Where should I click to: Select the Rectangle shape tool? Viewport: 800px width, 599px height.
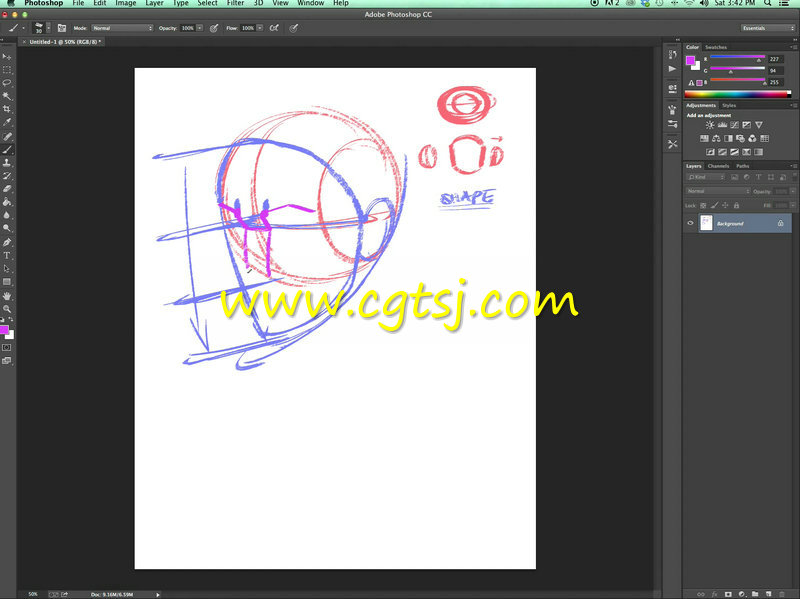click(7, 282)
